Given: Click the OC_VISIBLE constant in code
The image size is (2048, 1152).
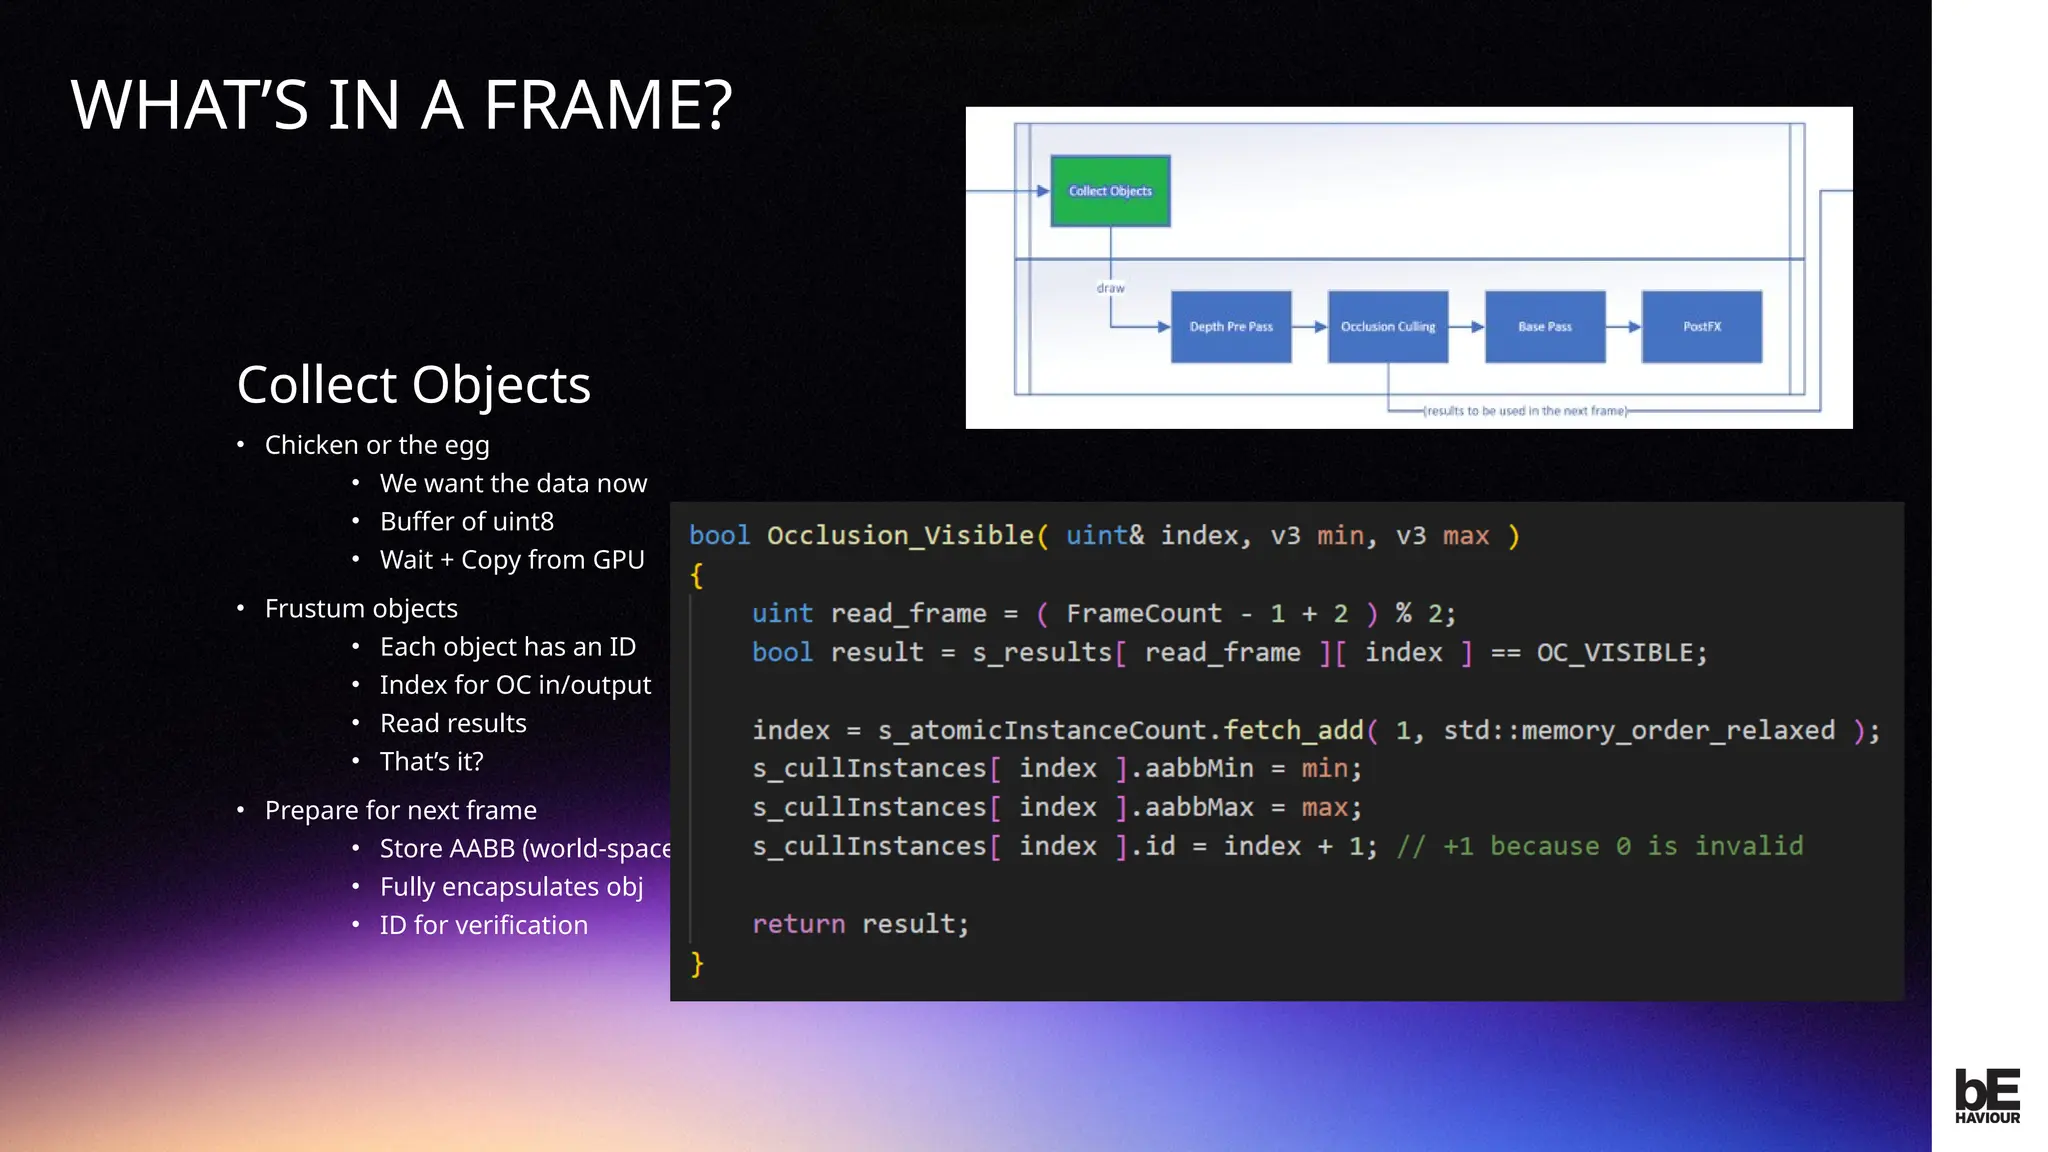Looking at the screenshot, I should pyautogui.click(x=1614, y=653).
